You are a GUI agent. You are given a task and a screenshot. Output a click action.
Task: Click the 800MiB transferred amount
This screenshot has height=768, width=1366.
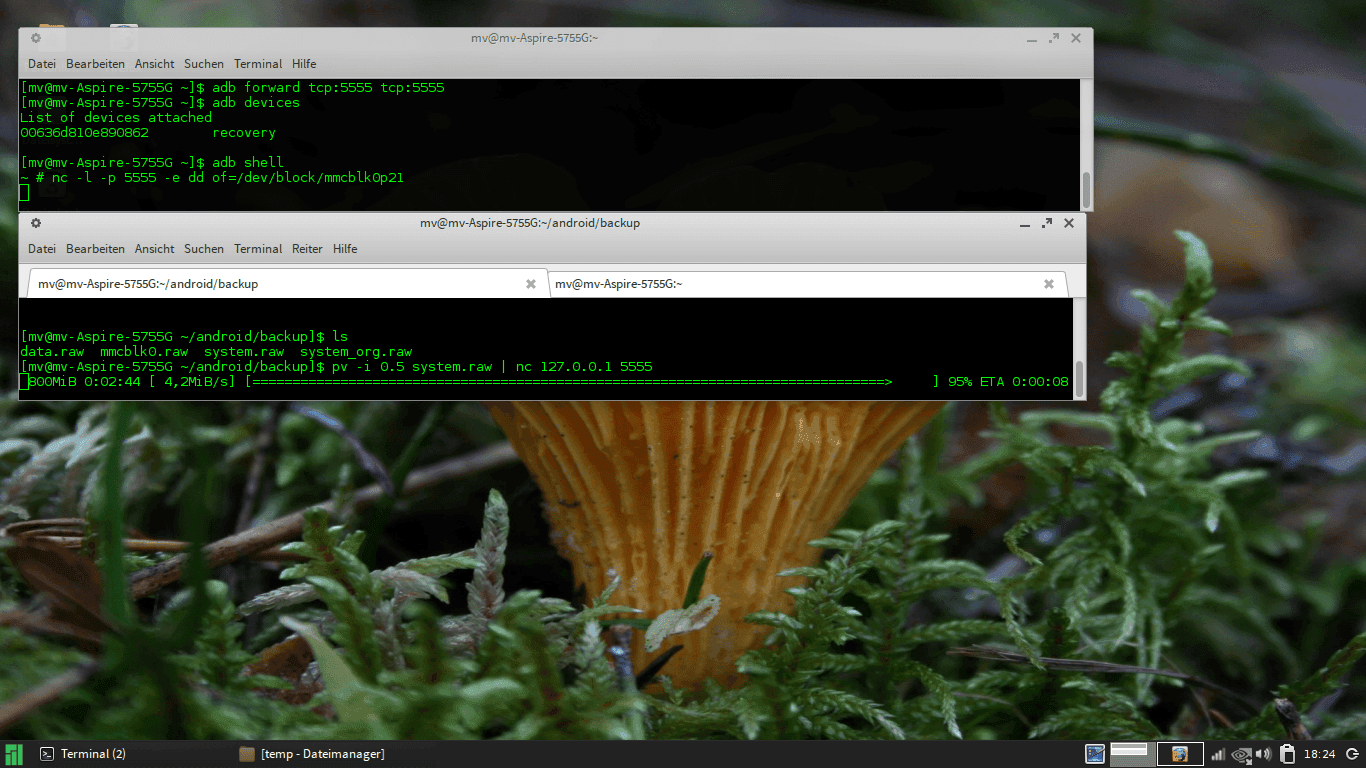tap(52, 382)
